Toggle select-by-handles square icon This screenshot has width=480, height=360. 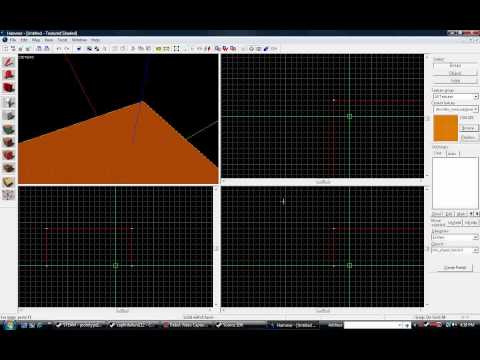click(x=176, y=49)
